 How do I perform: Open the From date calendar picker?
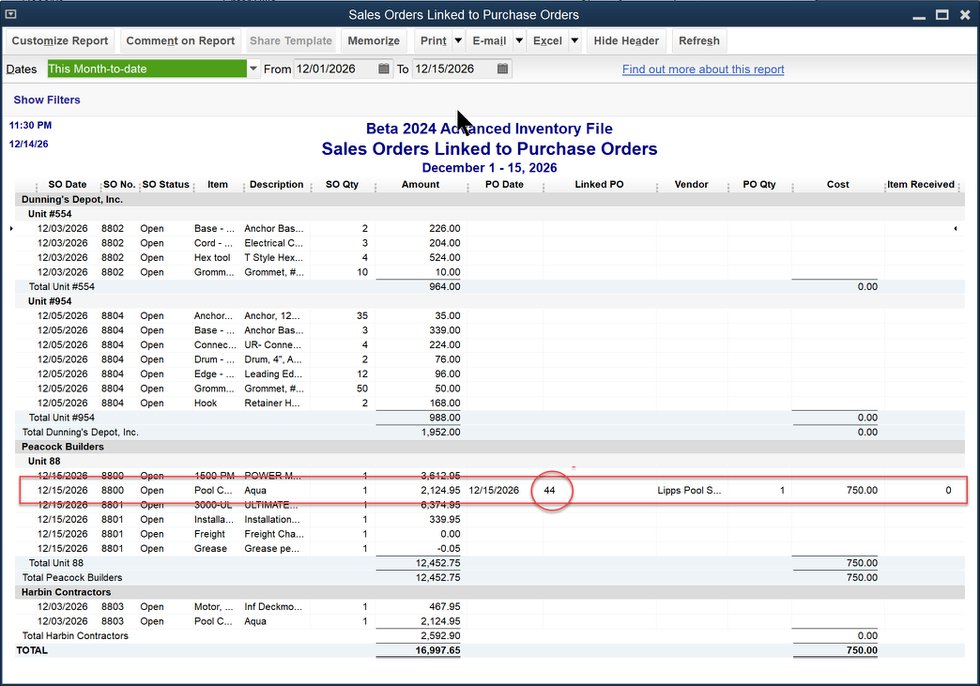[384, 69]
